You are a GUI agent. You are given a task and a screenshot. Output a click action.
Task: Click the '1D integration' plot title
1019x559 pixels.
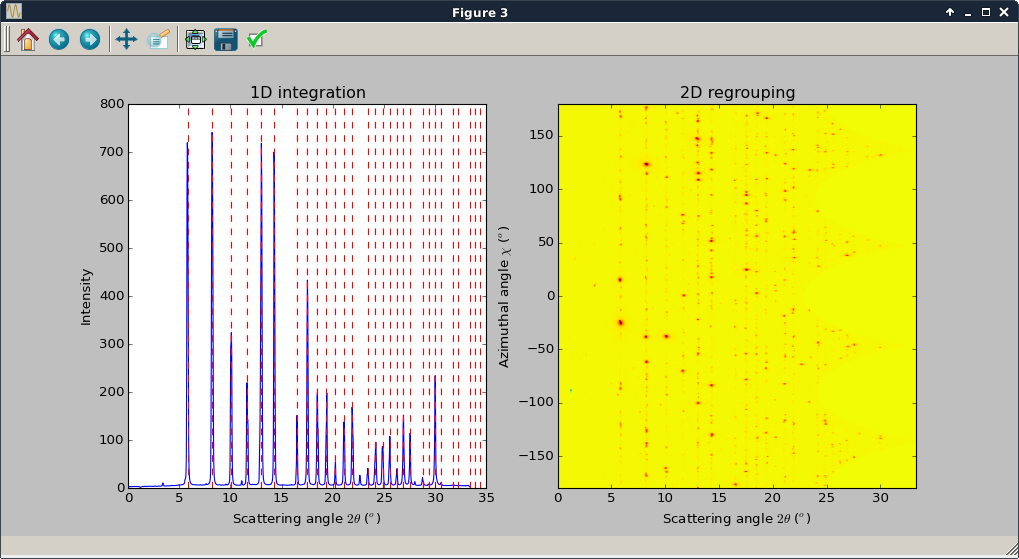pos(307,92)
